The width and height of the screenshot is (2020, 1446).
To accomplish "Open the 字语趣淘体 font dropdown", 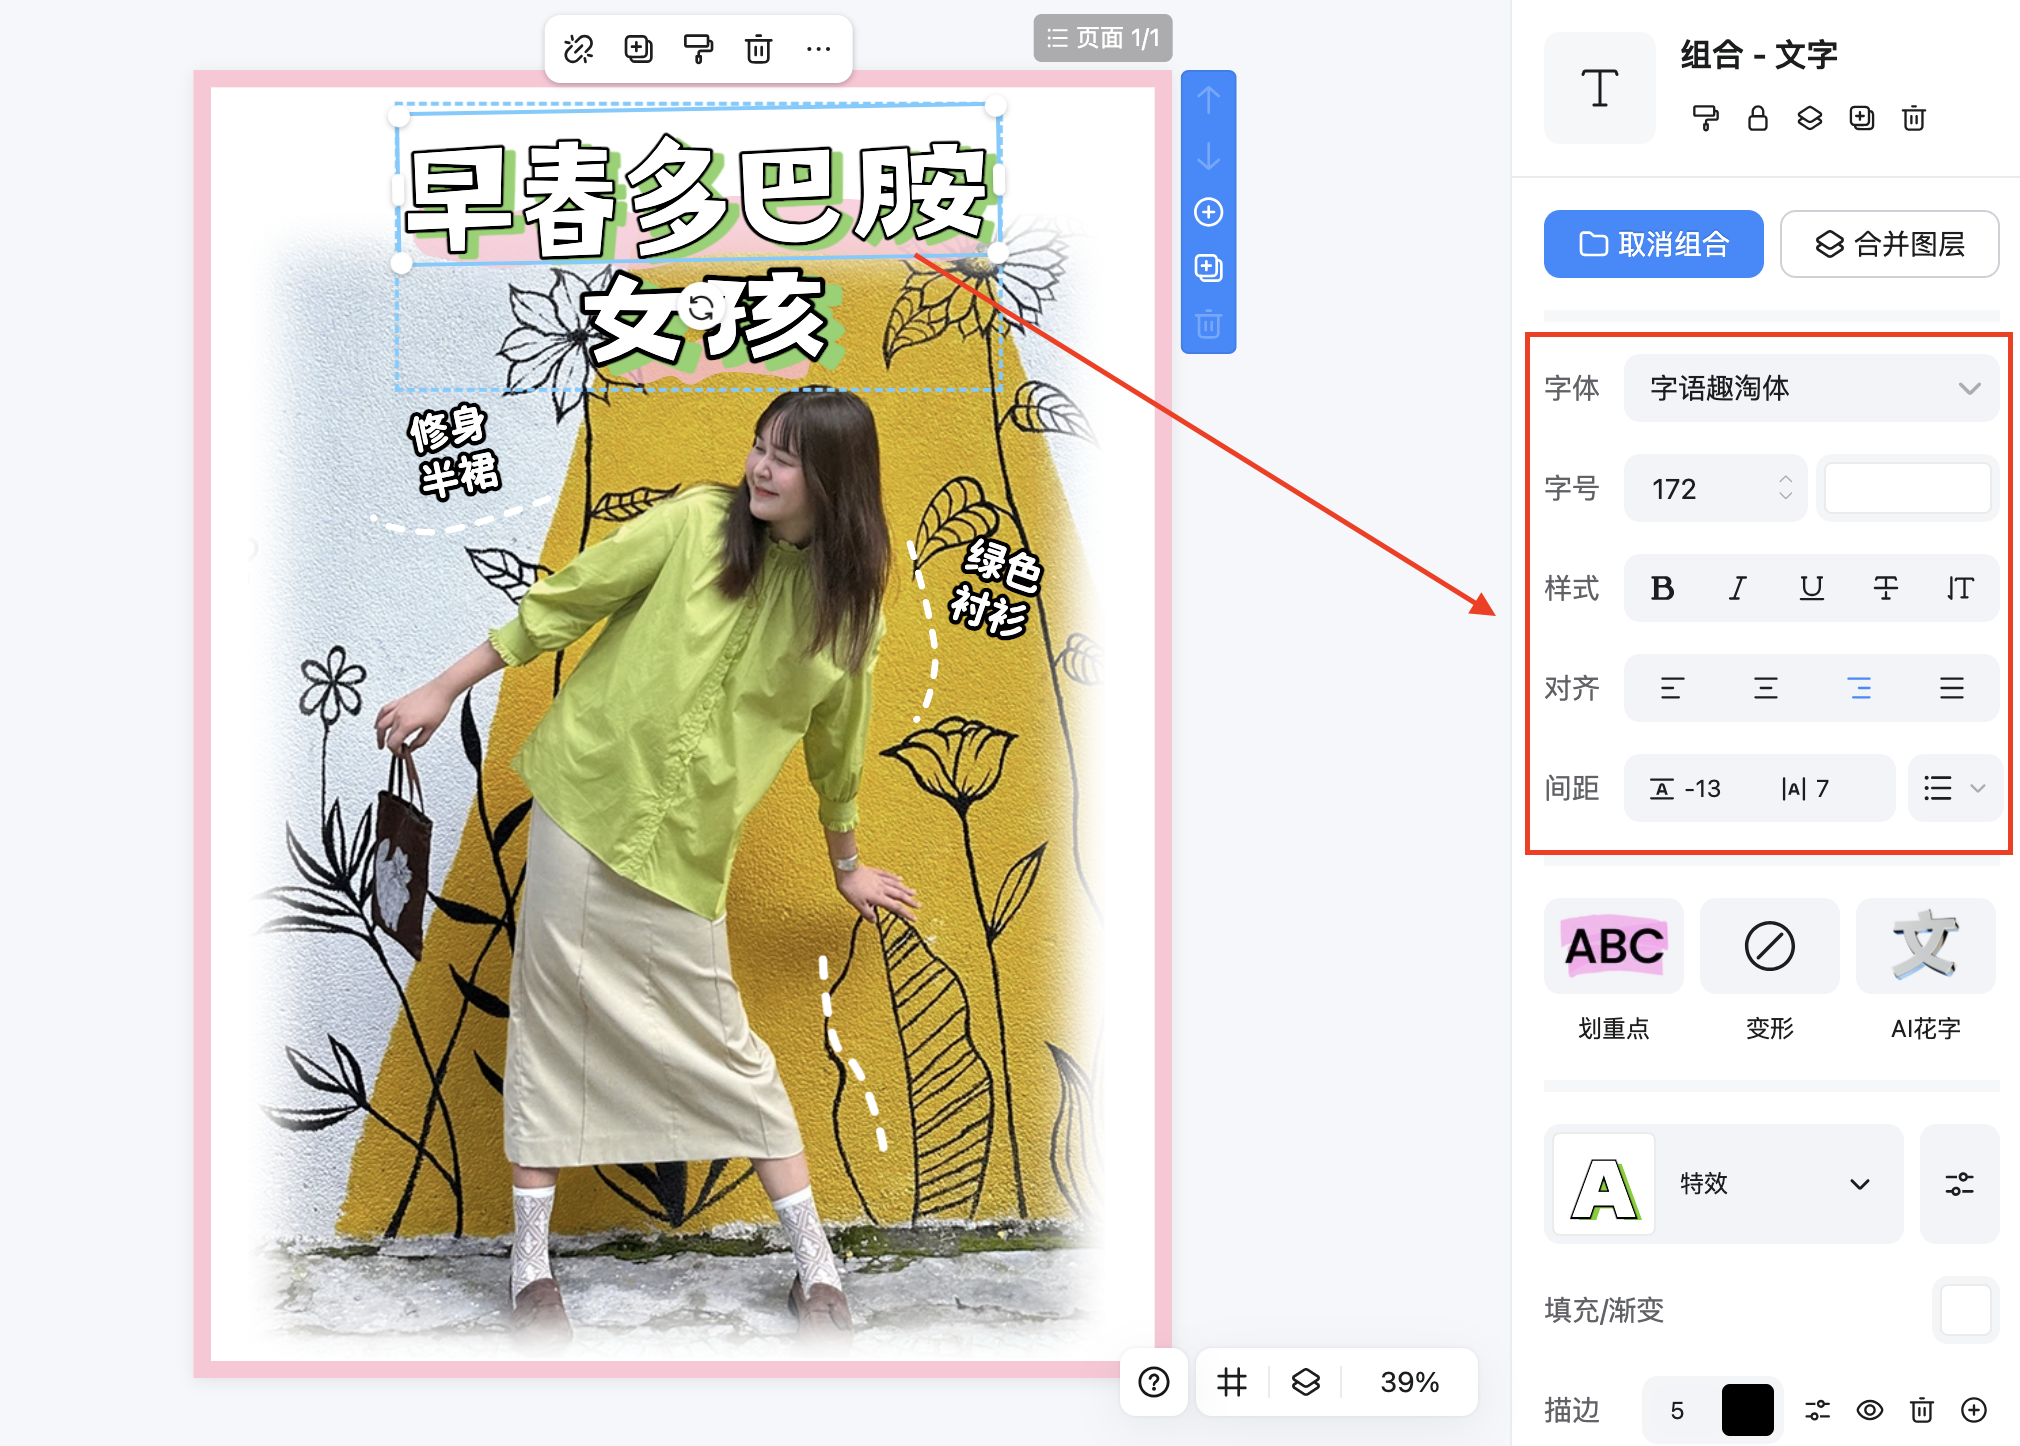I will click(1811, 388).
